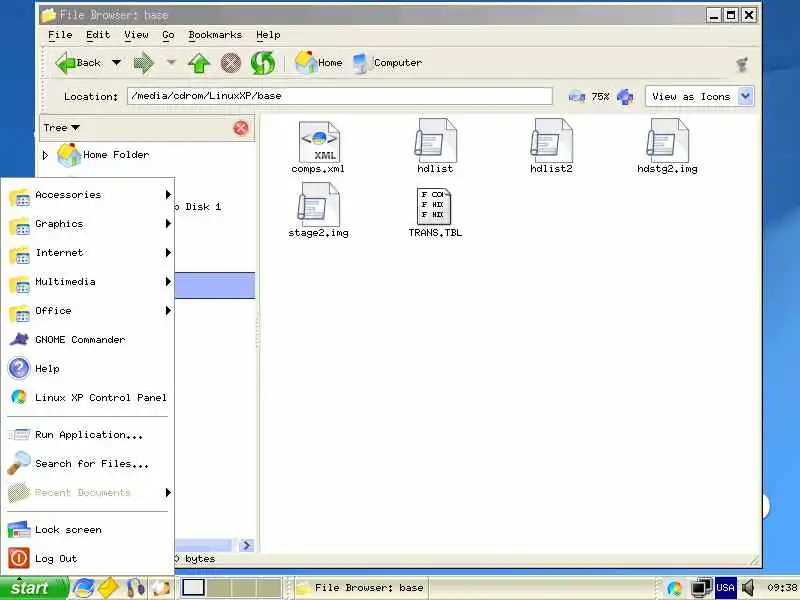The width and height of the screenshot is (800, 600).
Task: Open Linux XP Control Panel
Action: pyautogui.click(x=90, y=398)
